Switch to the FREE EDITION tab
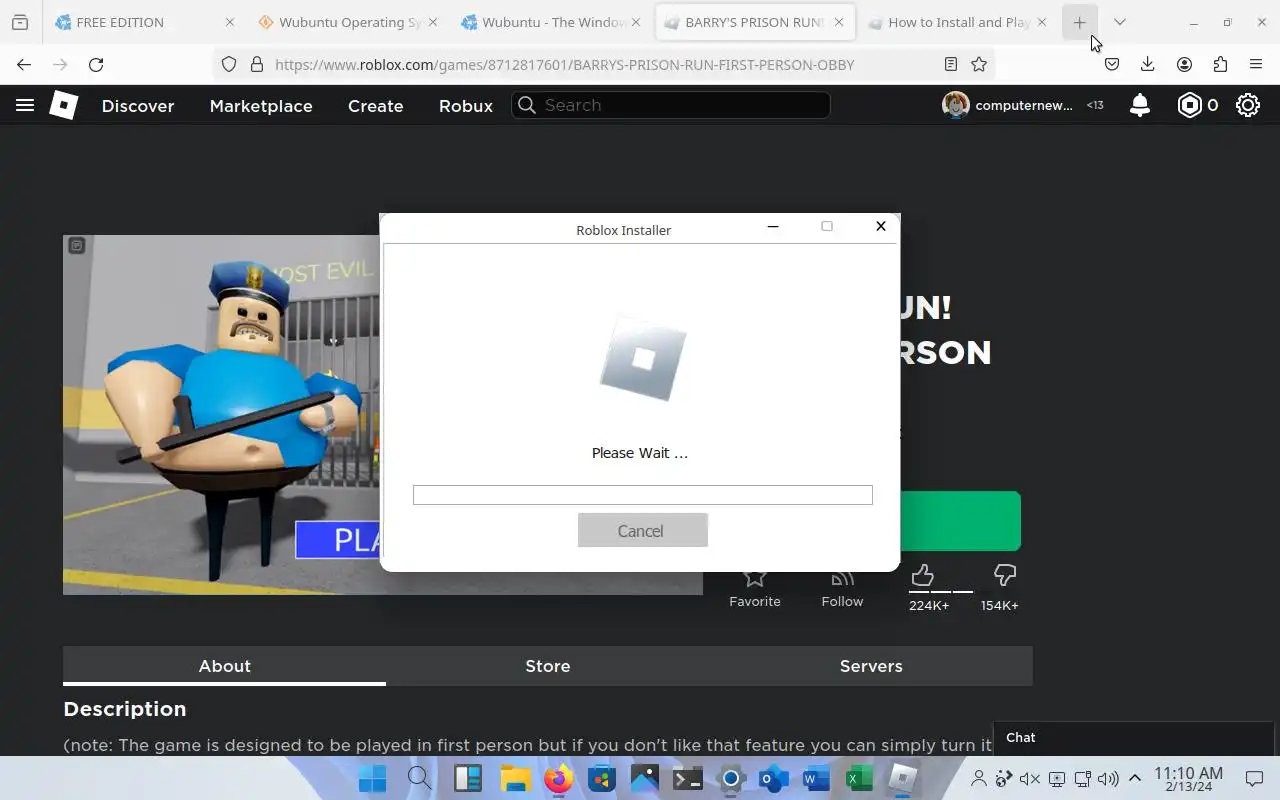 pyautogui.click(x=147, y=22)
